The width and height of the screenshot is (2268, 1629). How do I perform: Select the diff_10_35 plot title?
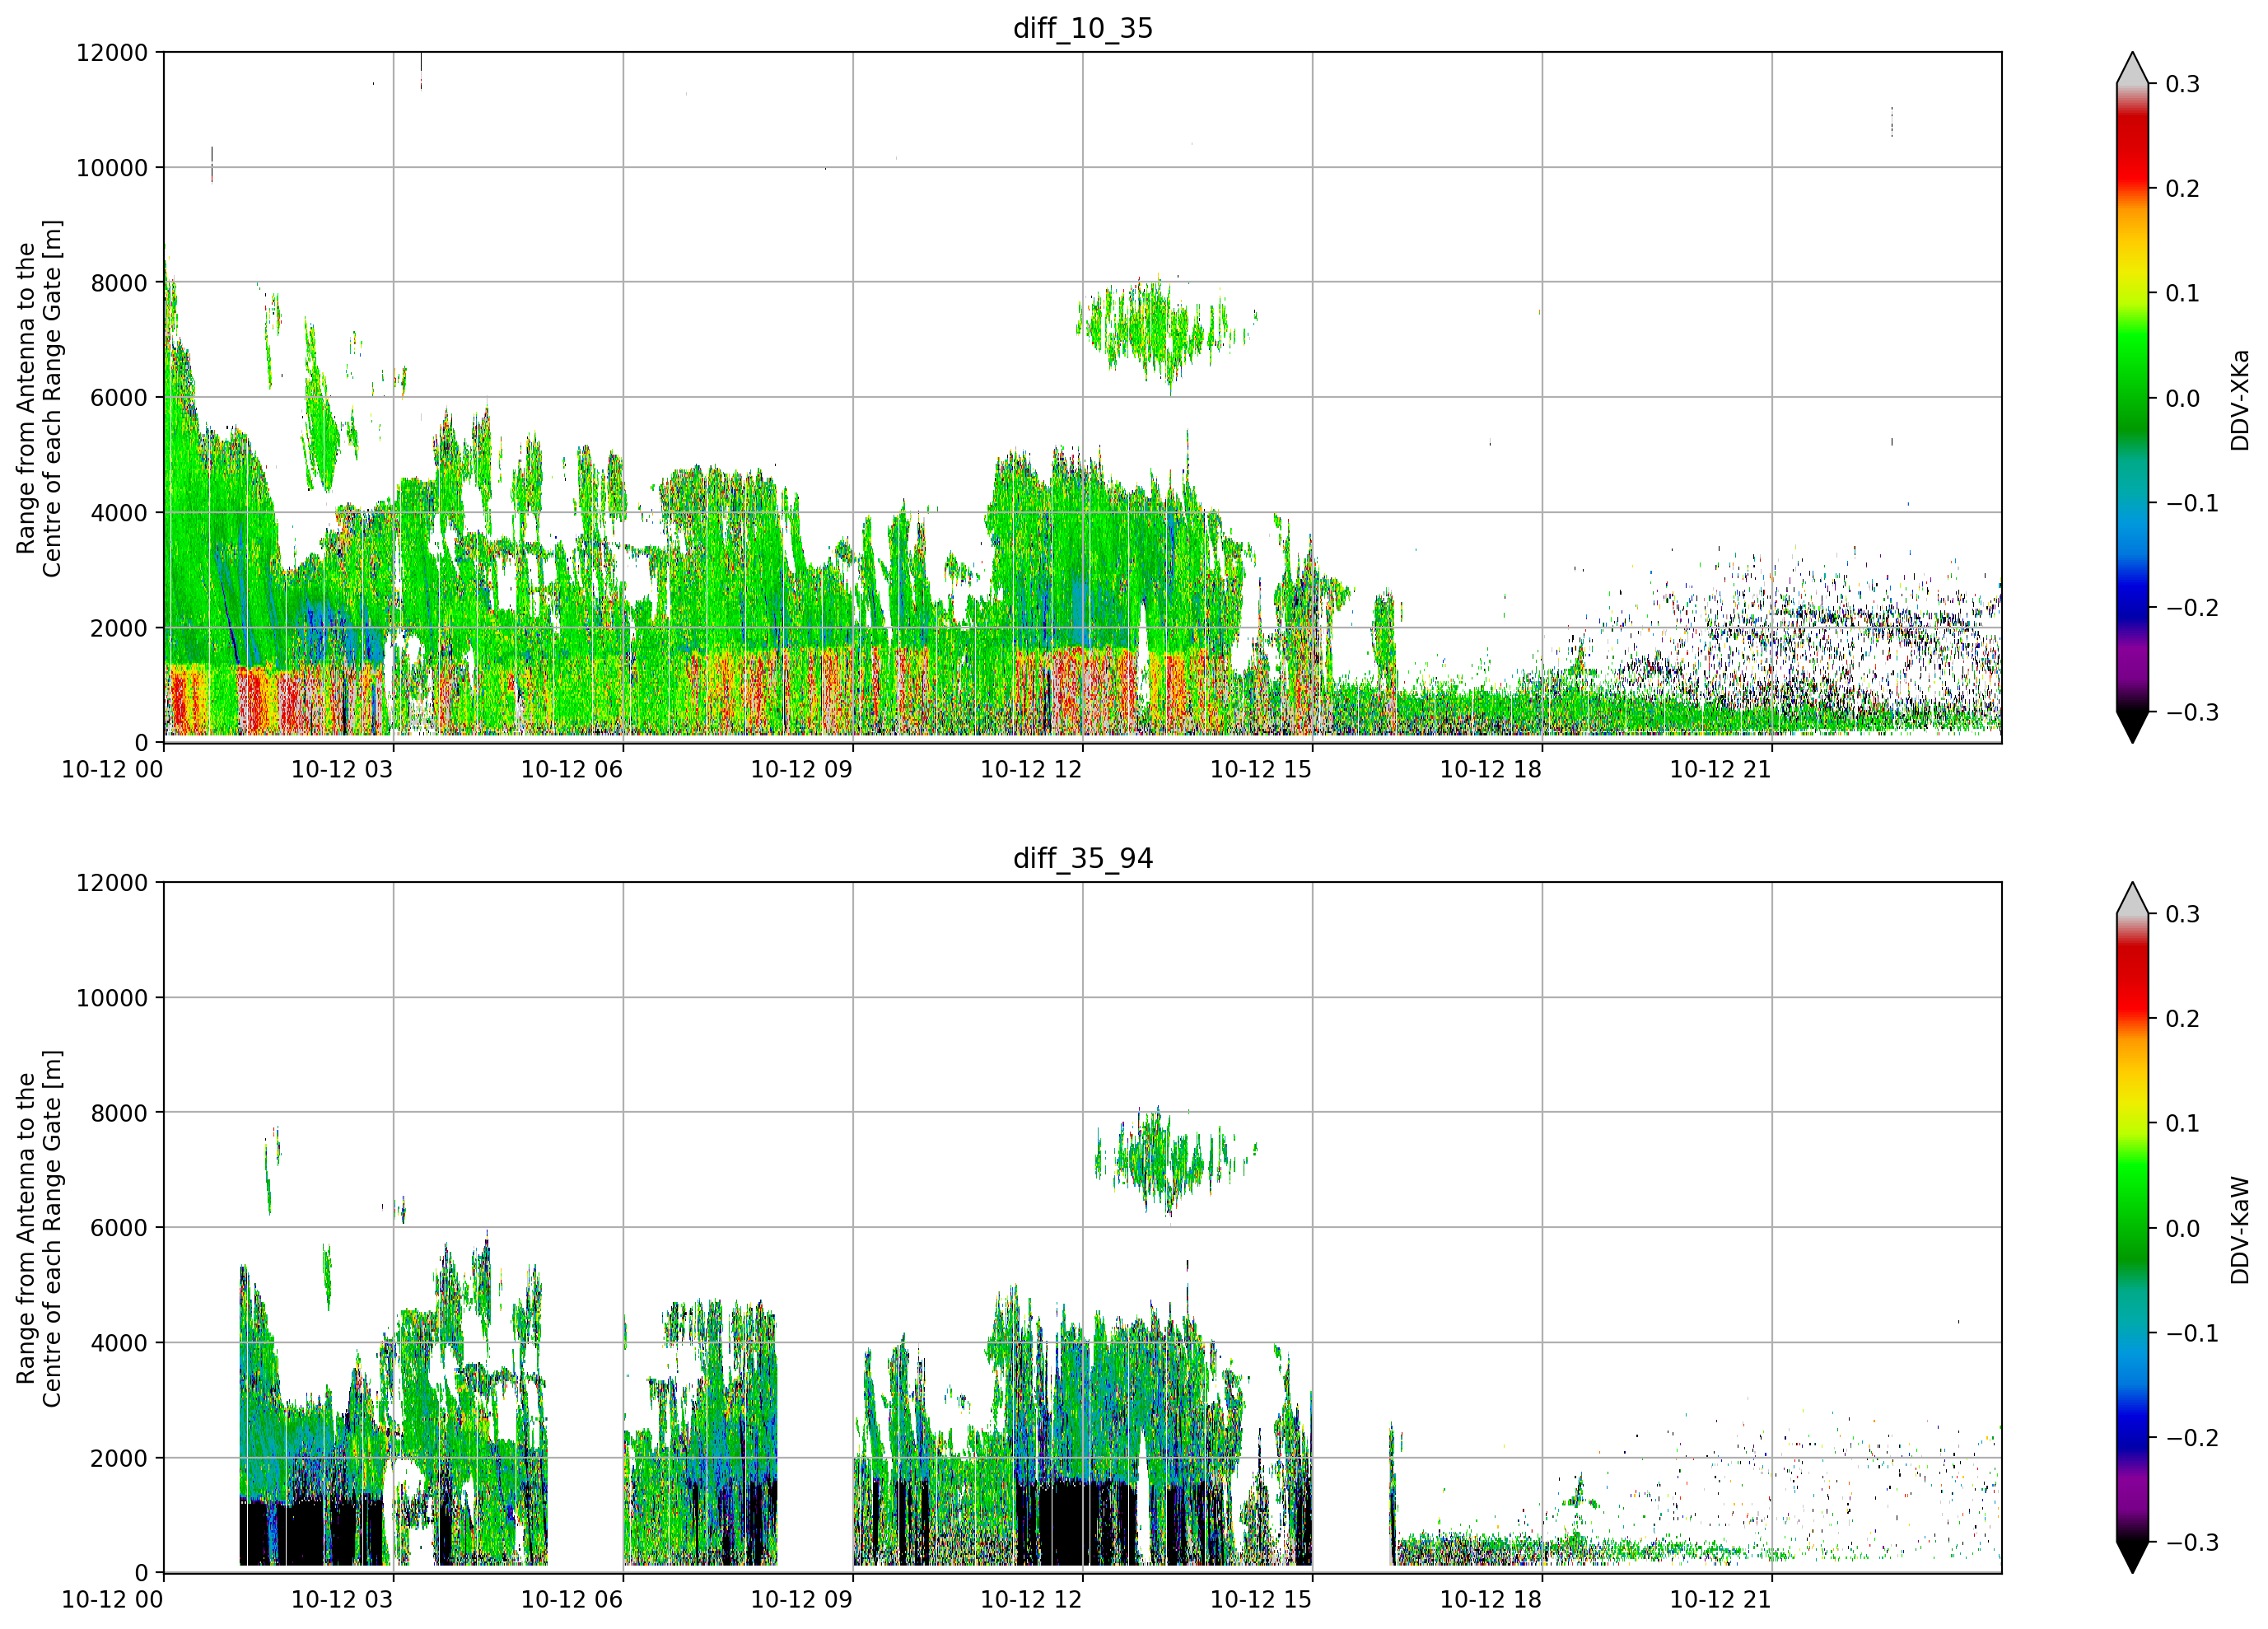[1083, 28]
